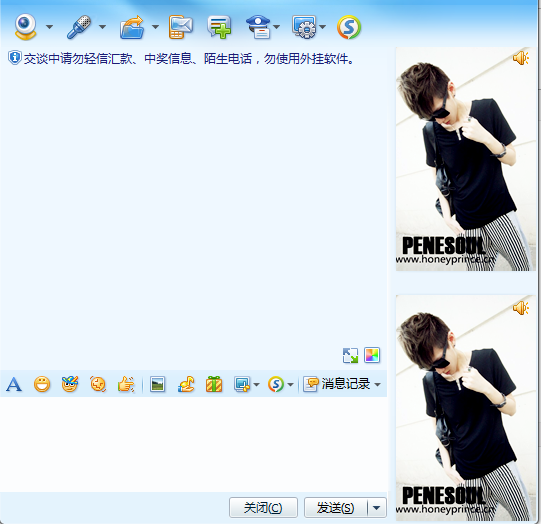Image resolution: width=541 pixels, height=524 pixels.
Task: Open Soso search icon in input toolbar
Action: click(x=276, y=384)
